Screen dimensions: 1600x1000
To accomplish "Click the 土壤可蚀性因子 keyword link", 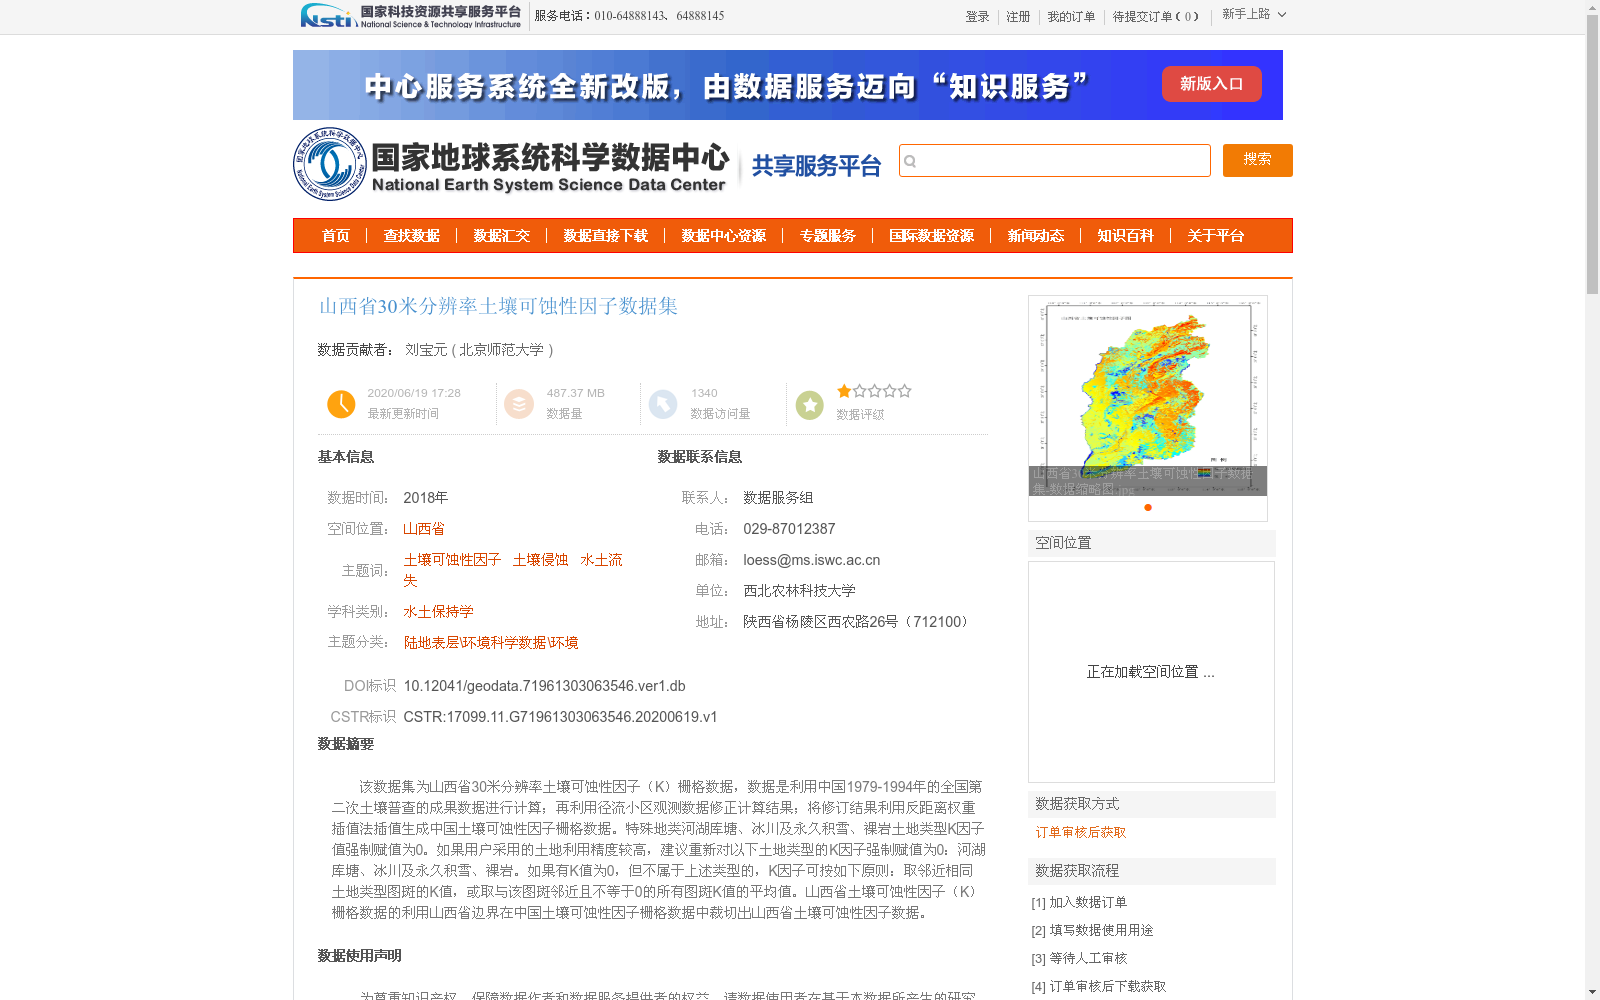I will 452,560.
